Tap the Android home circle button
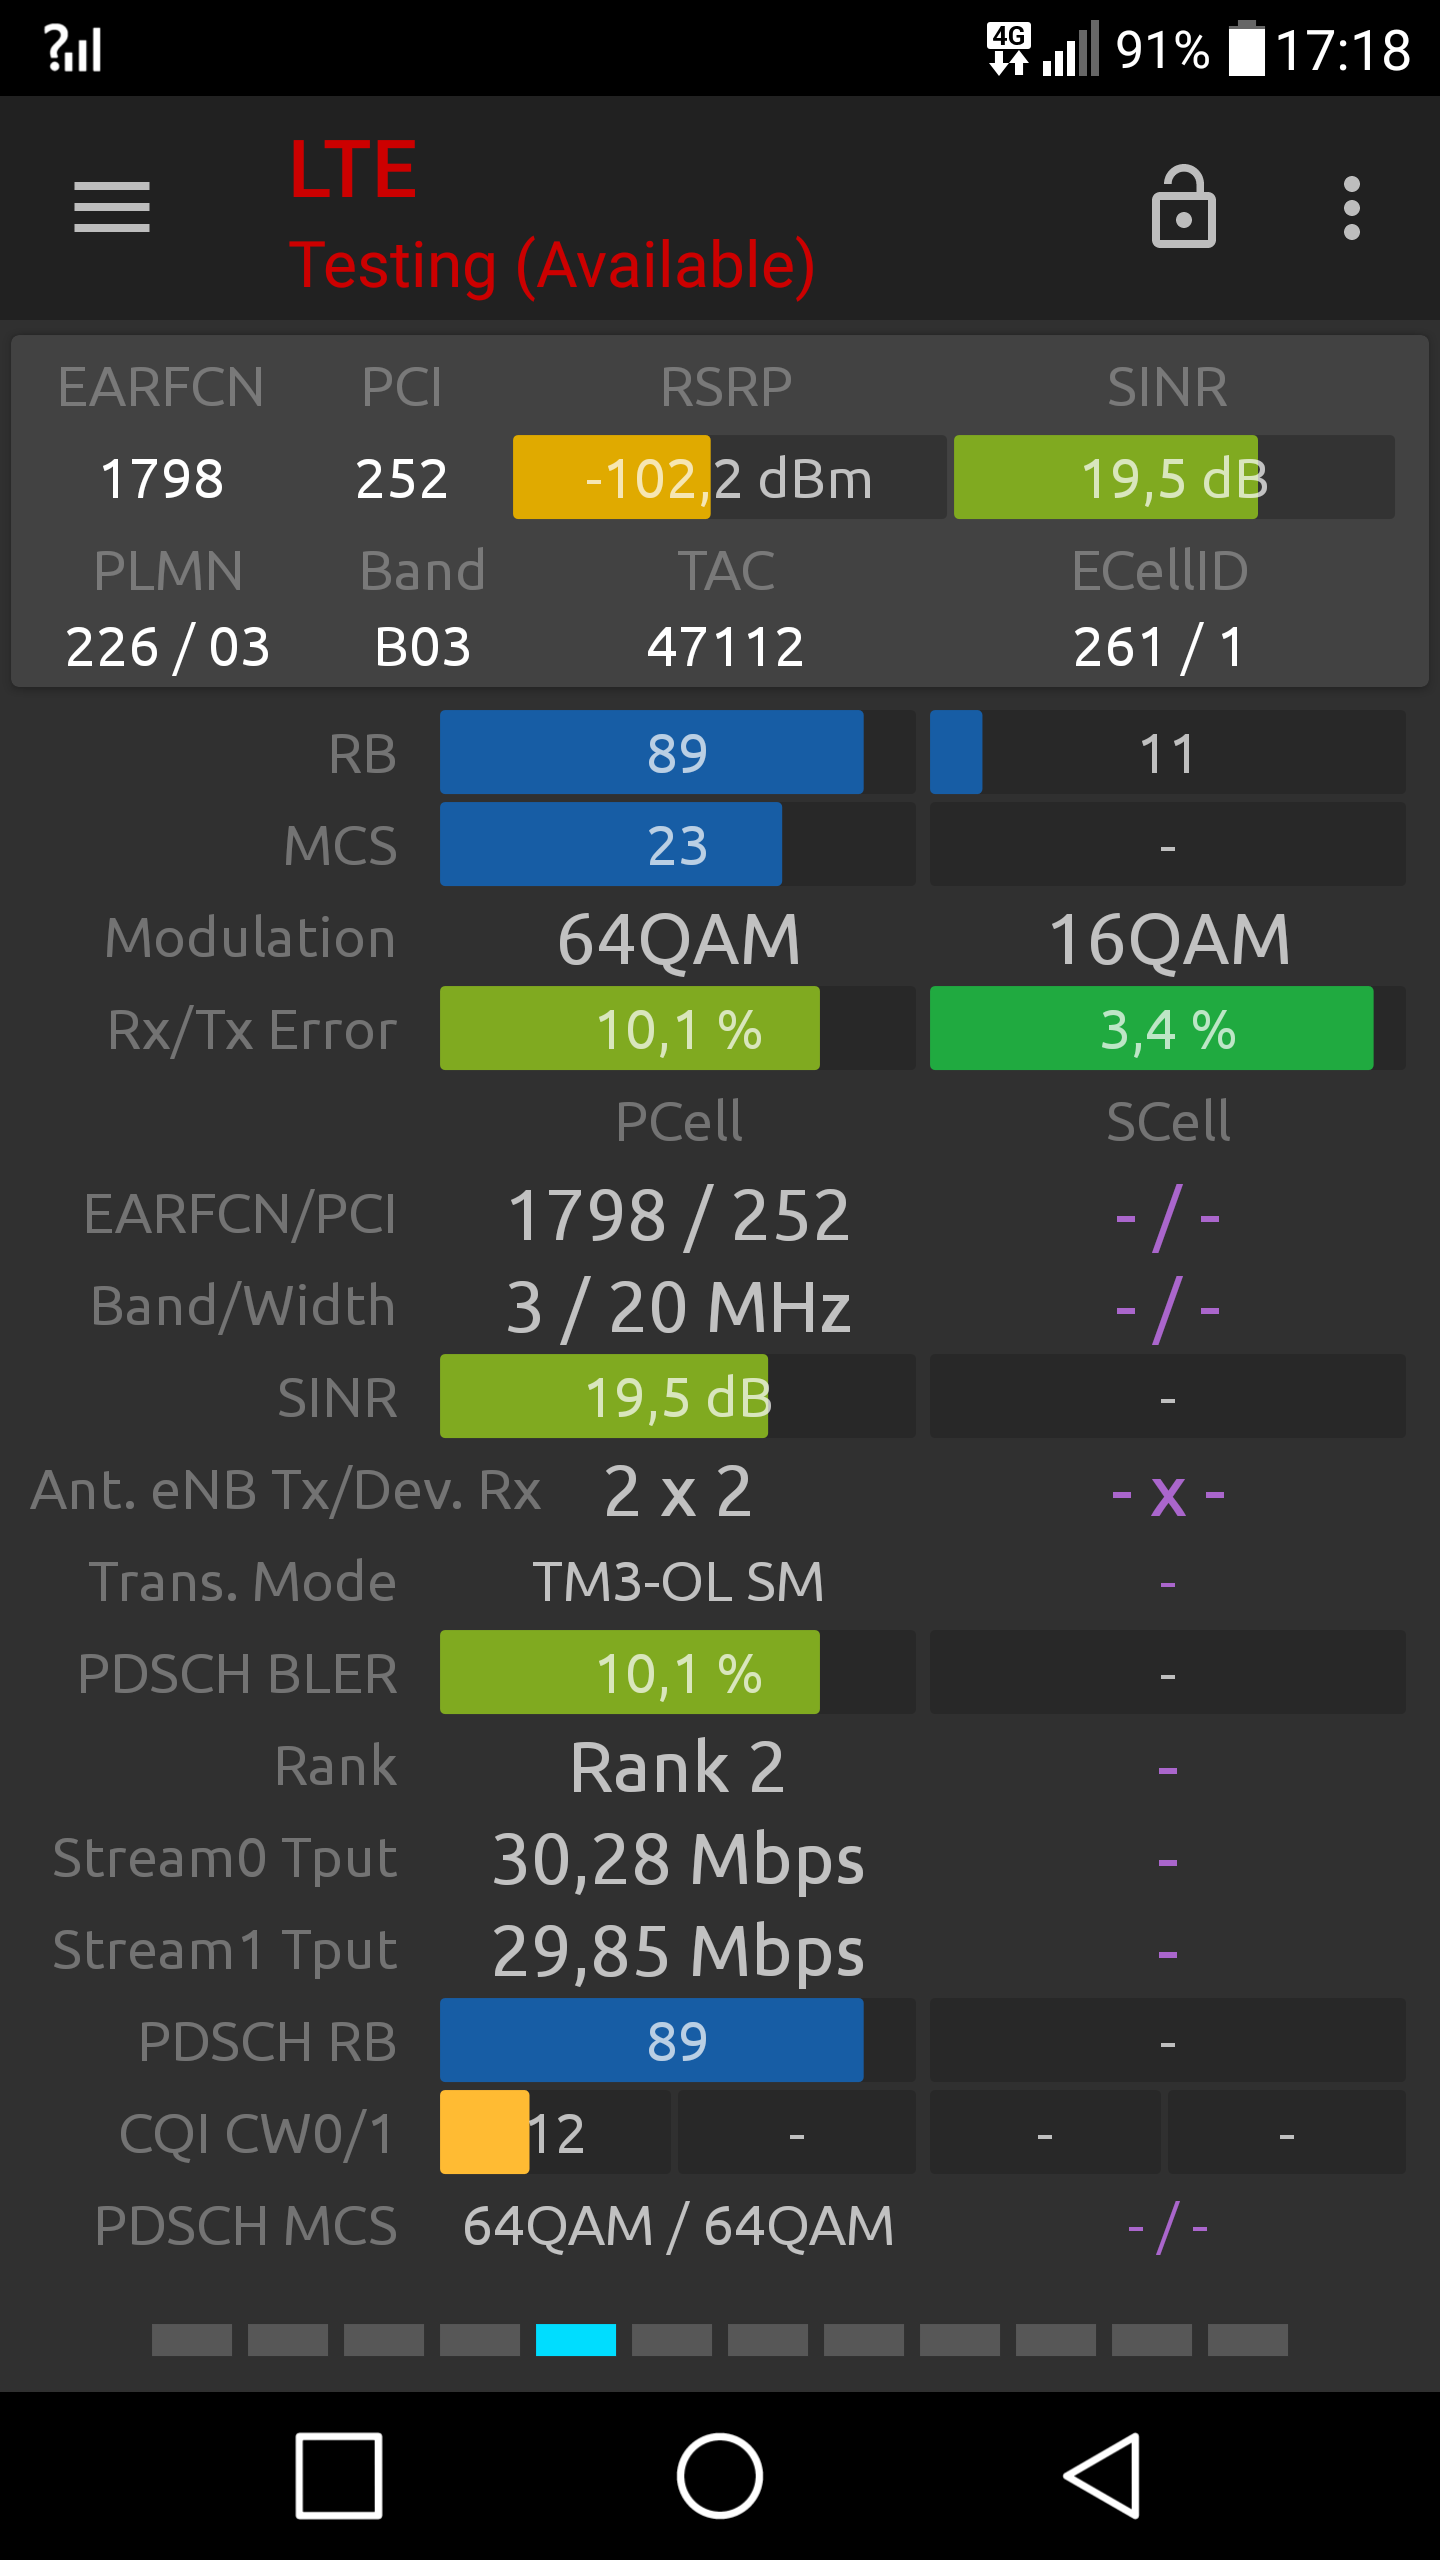This screenshot has height=2560, width=1440. (x=720, y=2476)
